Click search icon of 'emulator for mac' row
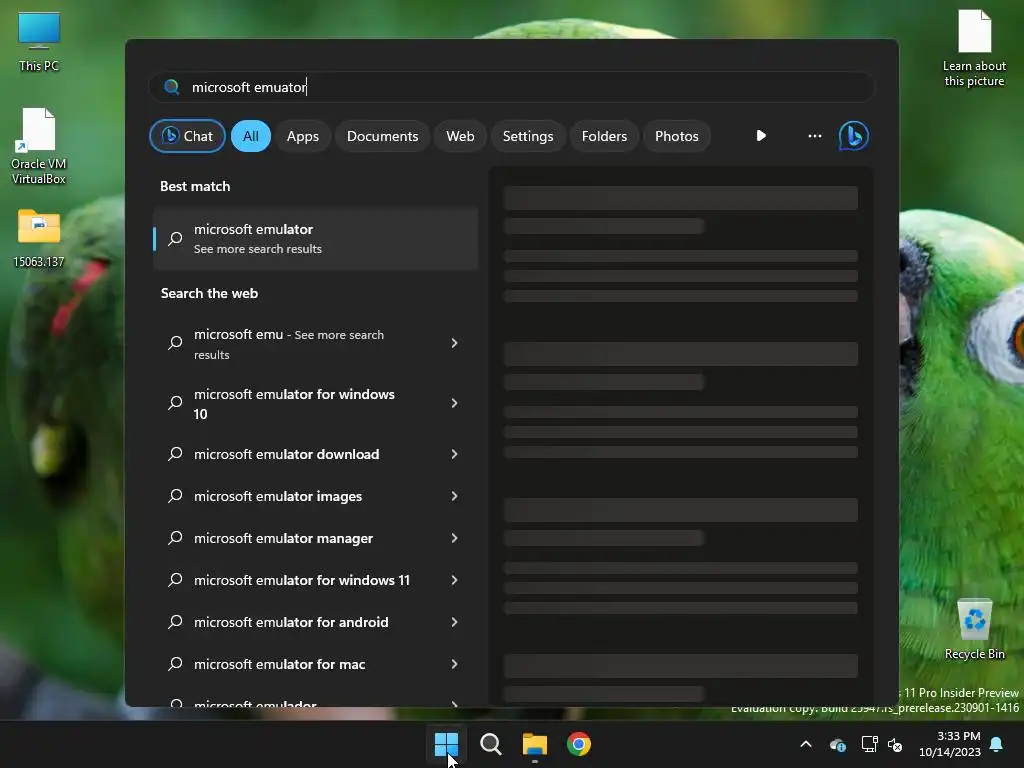This screenshot has width=1024, height=768. [175, 664]
